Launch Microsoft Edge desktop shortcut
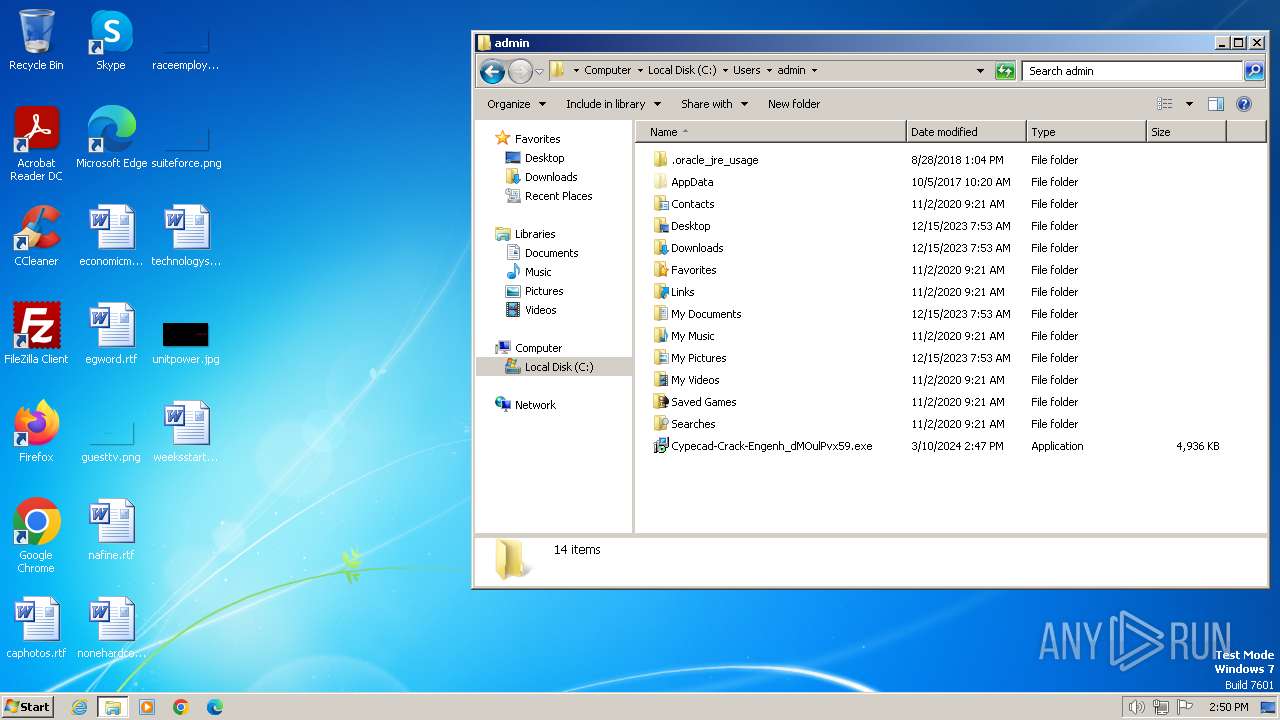 111,137
